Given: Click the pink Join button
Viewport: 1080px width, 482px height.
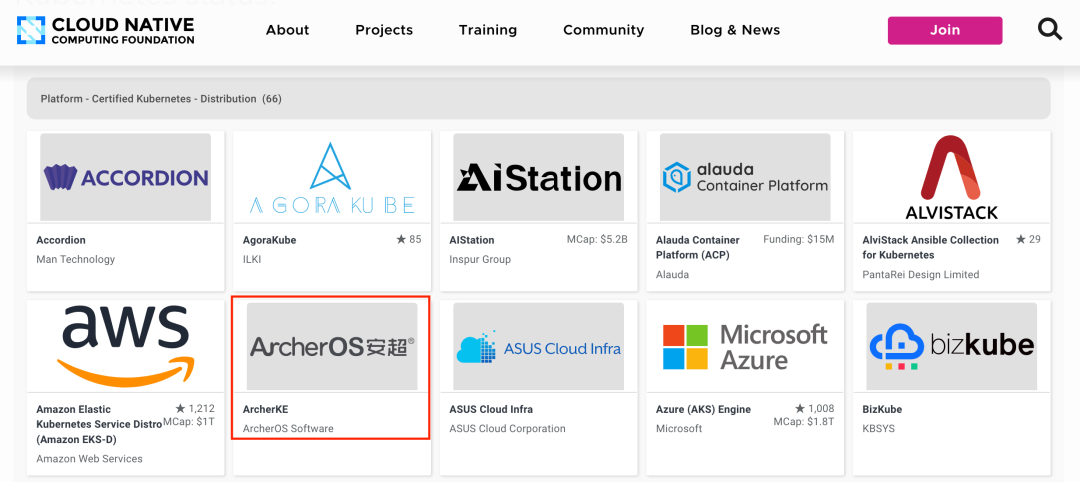Looking at the screenshot, I should (x=945, y=30).
